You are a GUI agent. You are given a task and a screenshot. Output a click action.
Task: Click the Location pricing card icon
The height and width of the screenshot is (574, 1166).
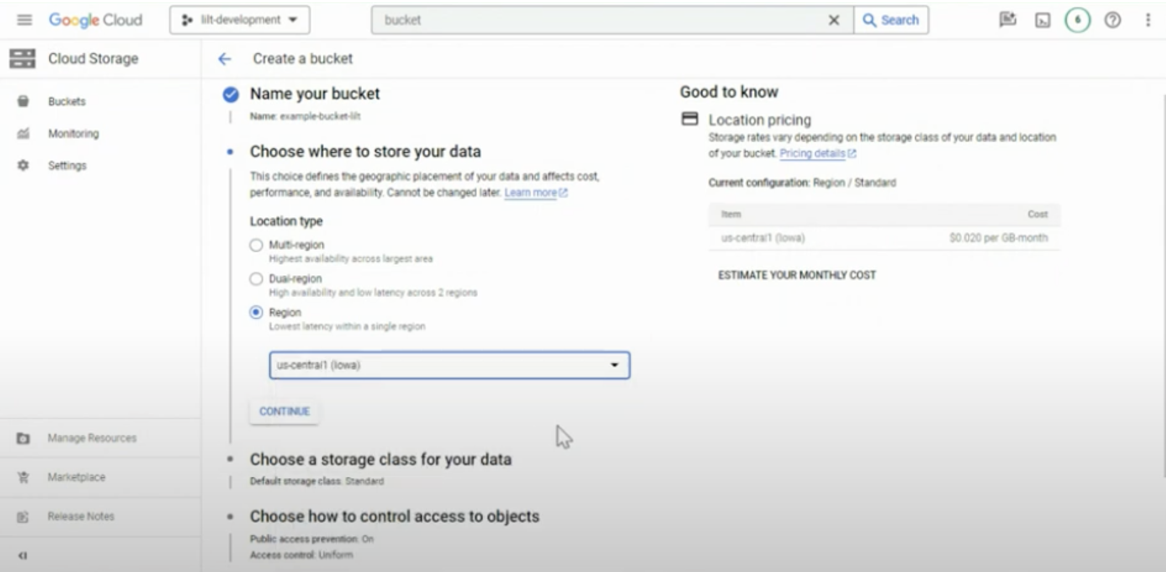point(690,119)
